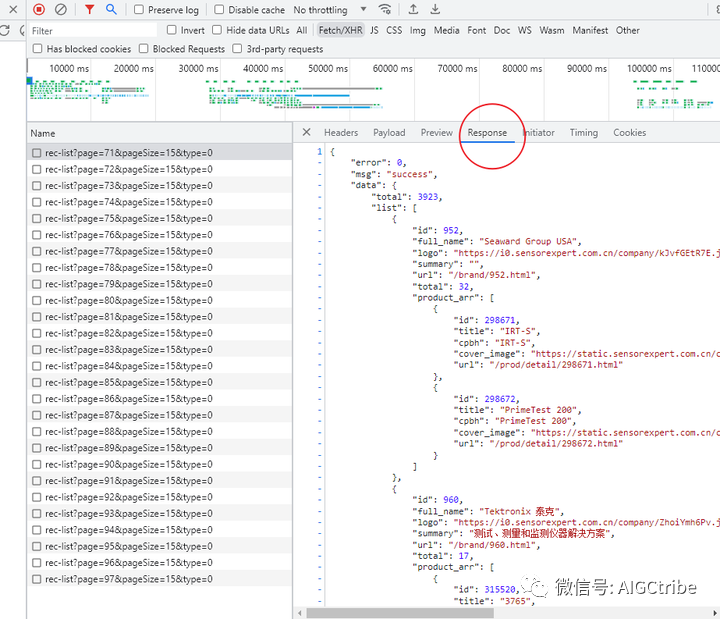720x619 pixels.
Task: Click the import HAR upload icon
Action: 413,9
